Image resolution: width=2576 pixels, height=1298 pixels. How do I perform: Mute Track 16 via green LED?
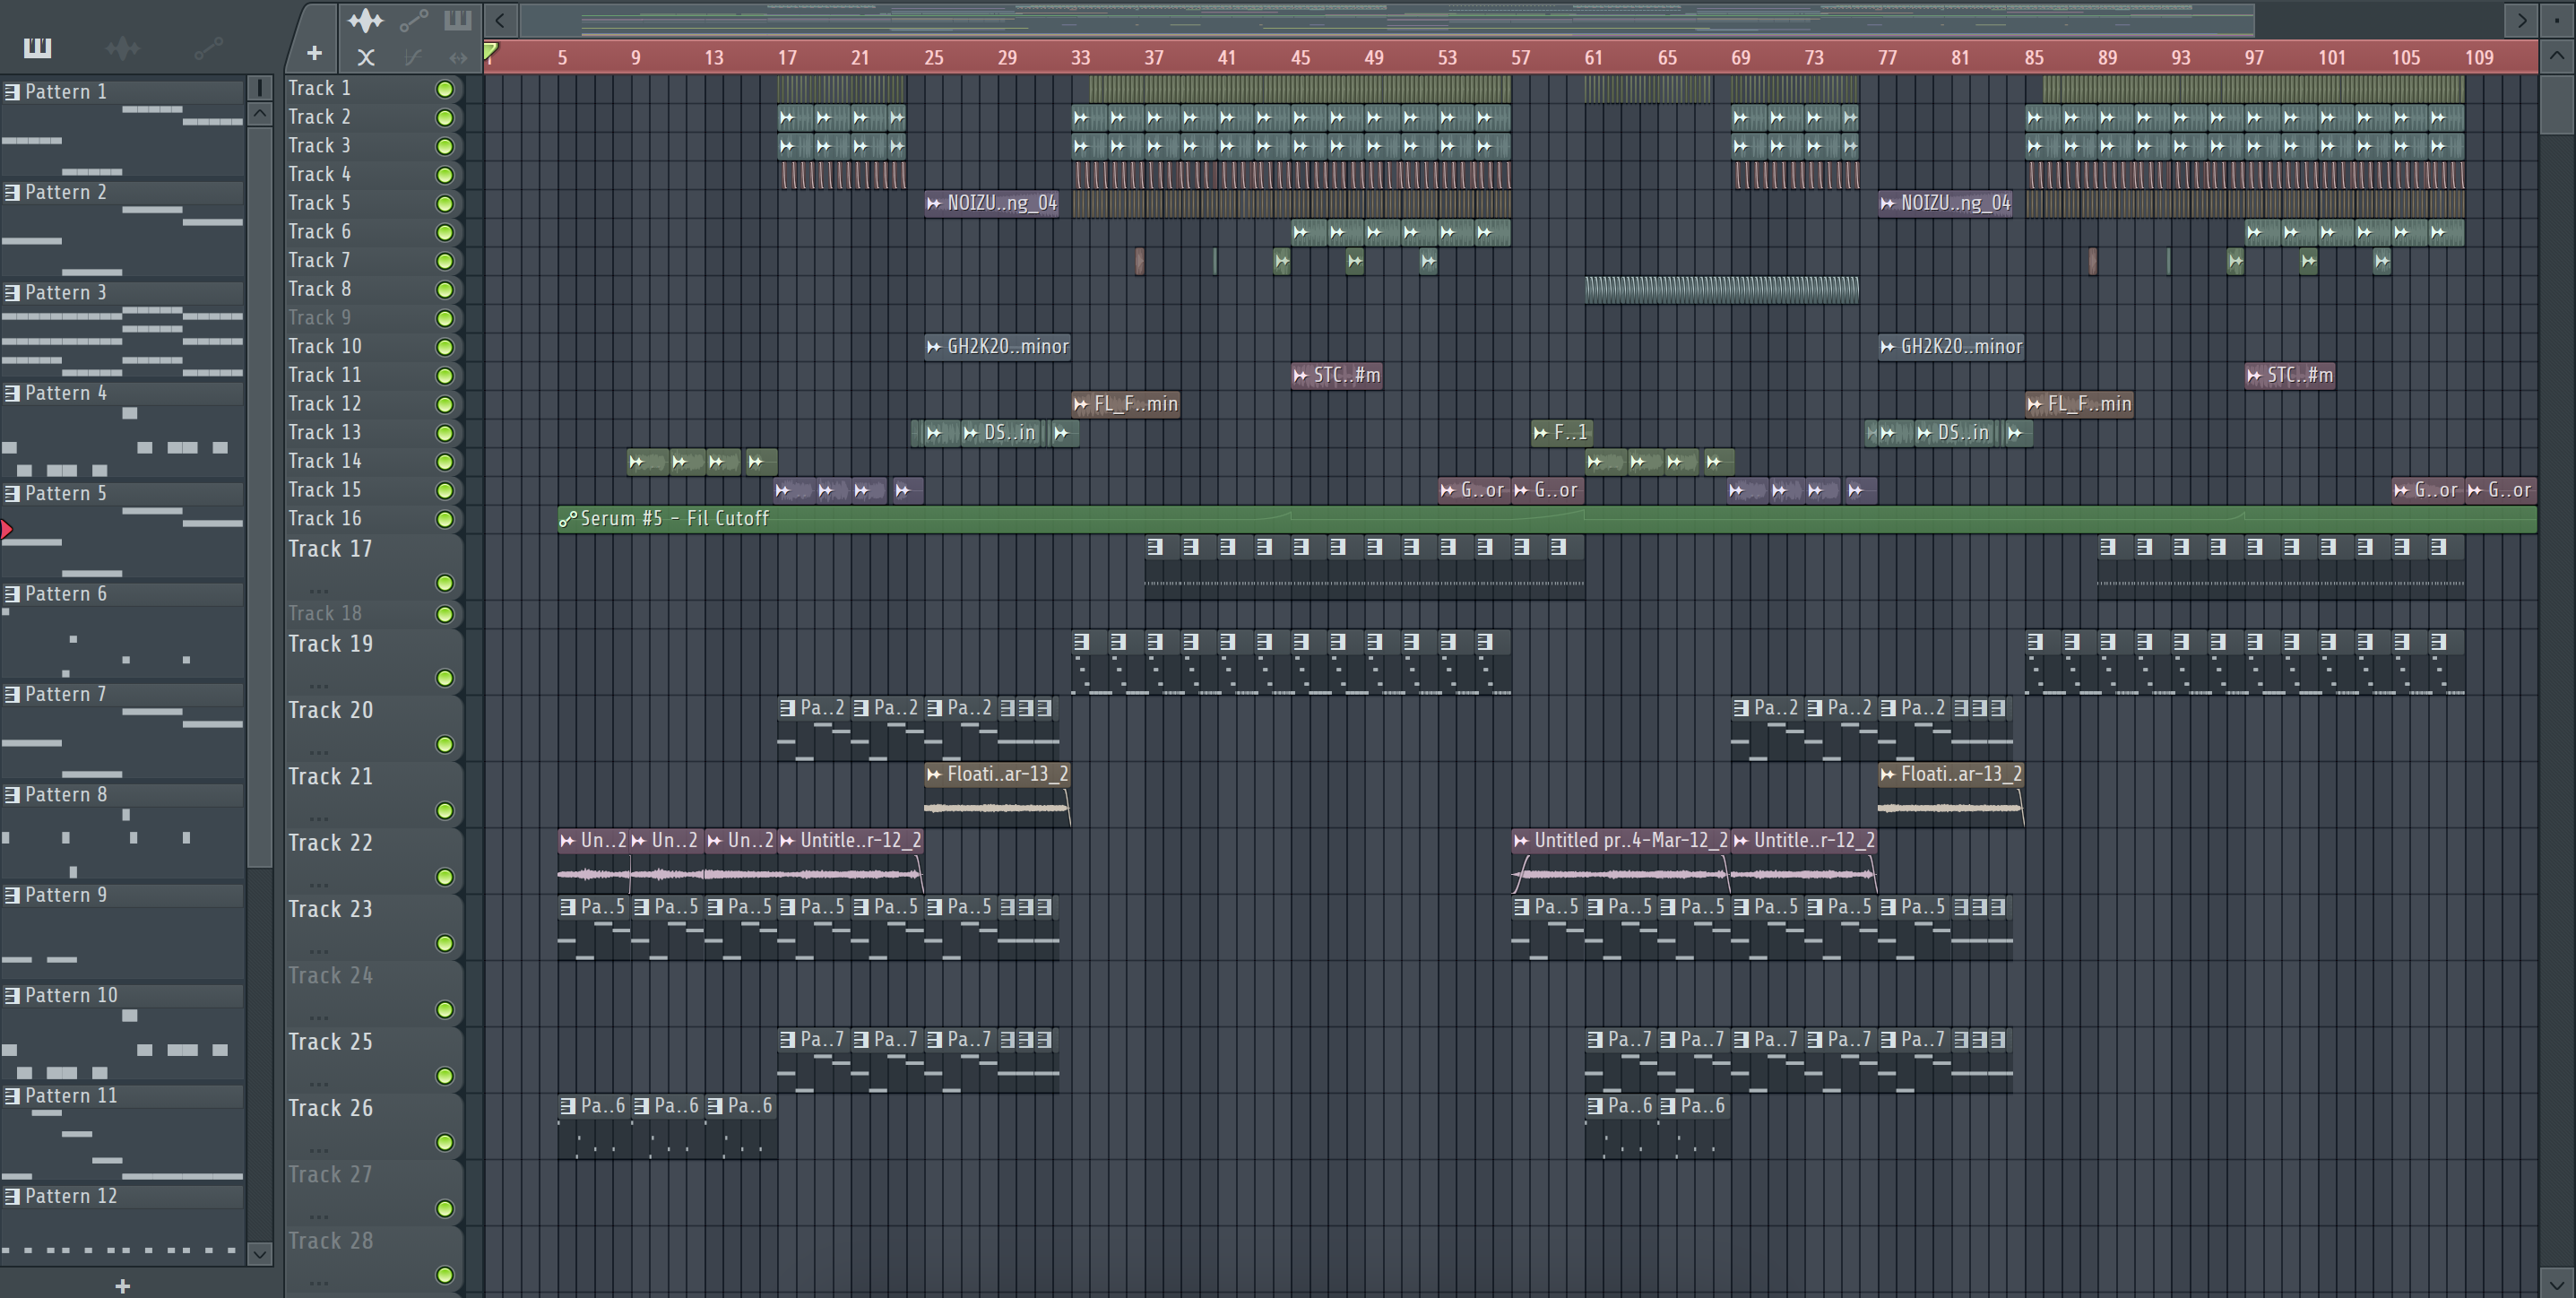445,519
